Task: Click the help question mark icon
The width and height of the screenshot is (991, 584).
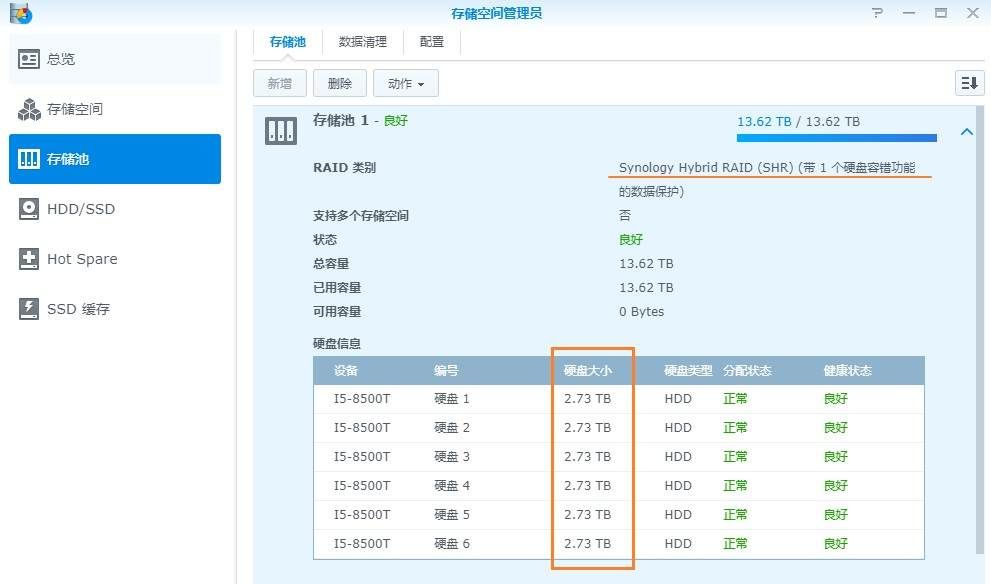Action: pyautogui.click(x=877, y=13)
